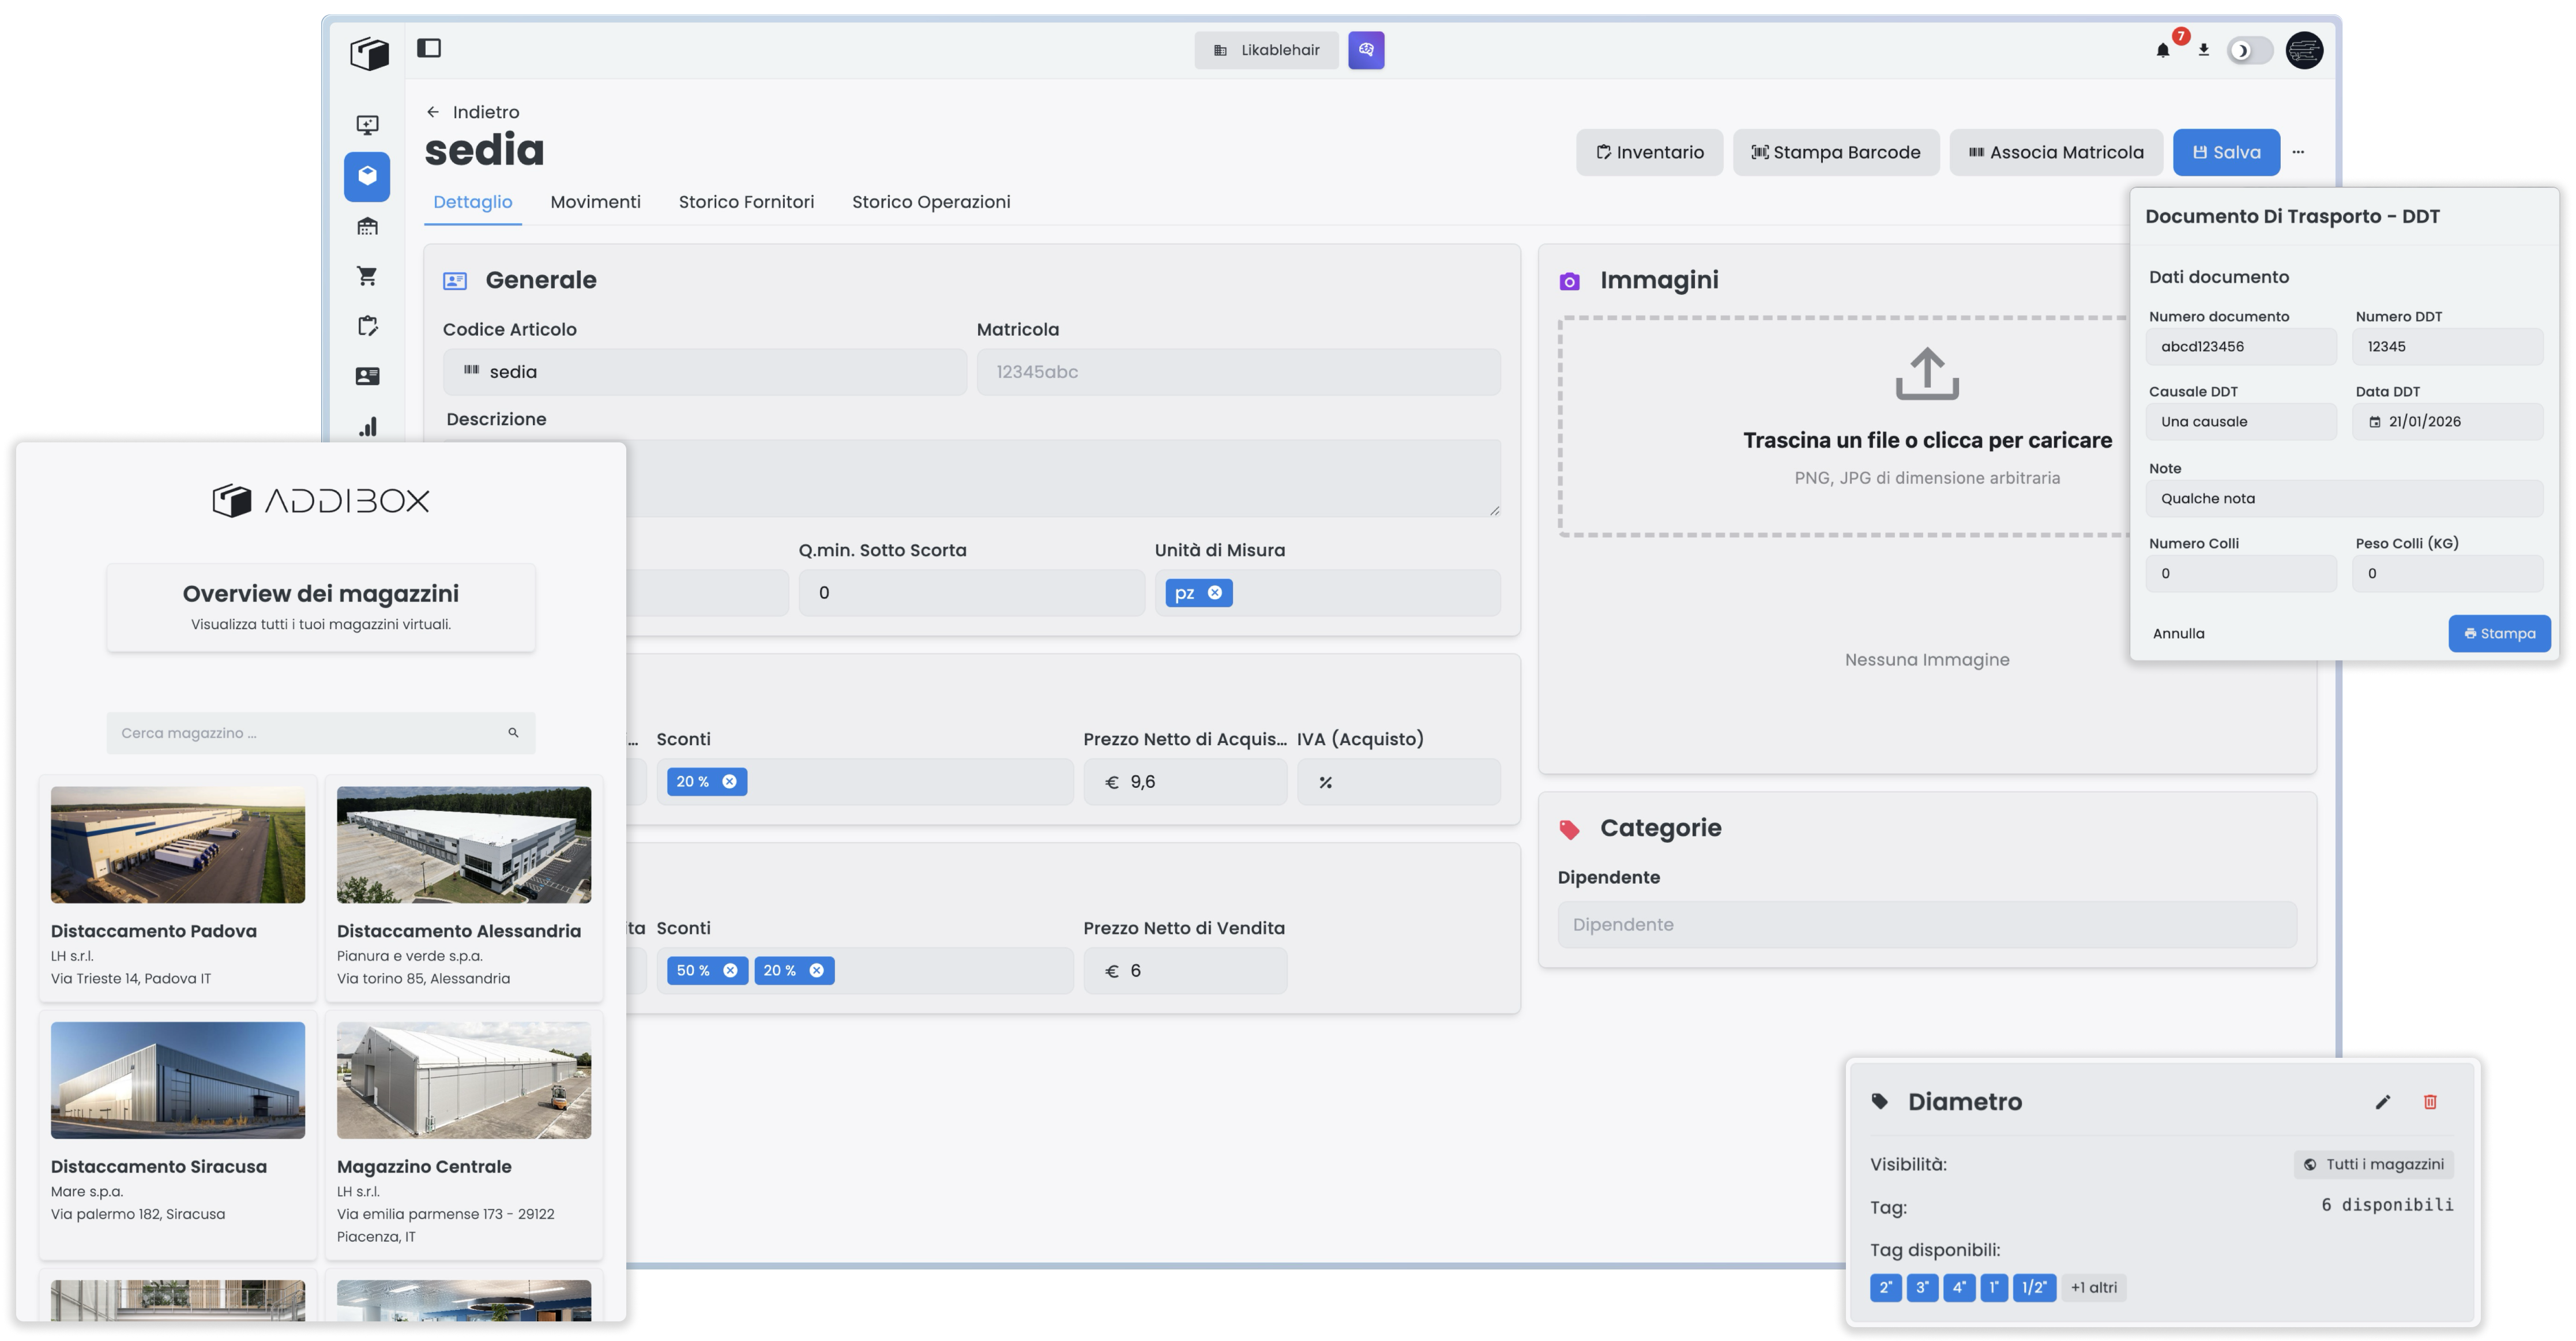Open the orders clipboard icon in sidebar
The width and height of the screenshot is (2576, 1341).
[x=367, y=326]
